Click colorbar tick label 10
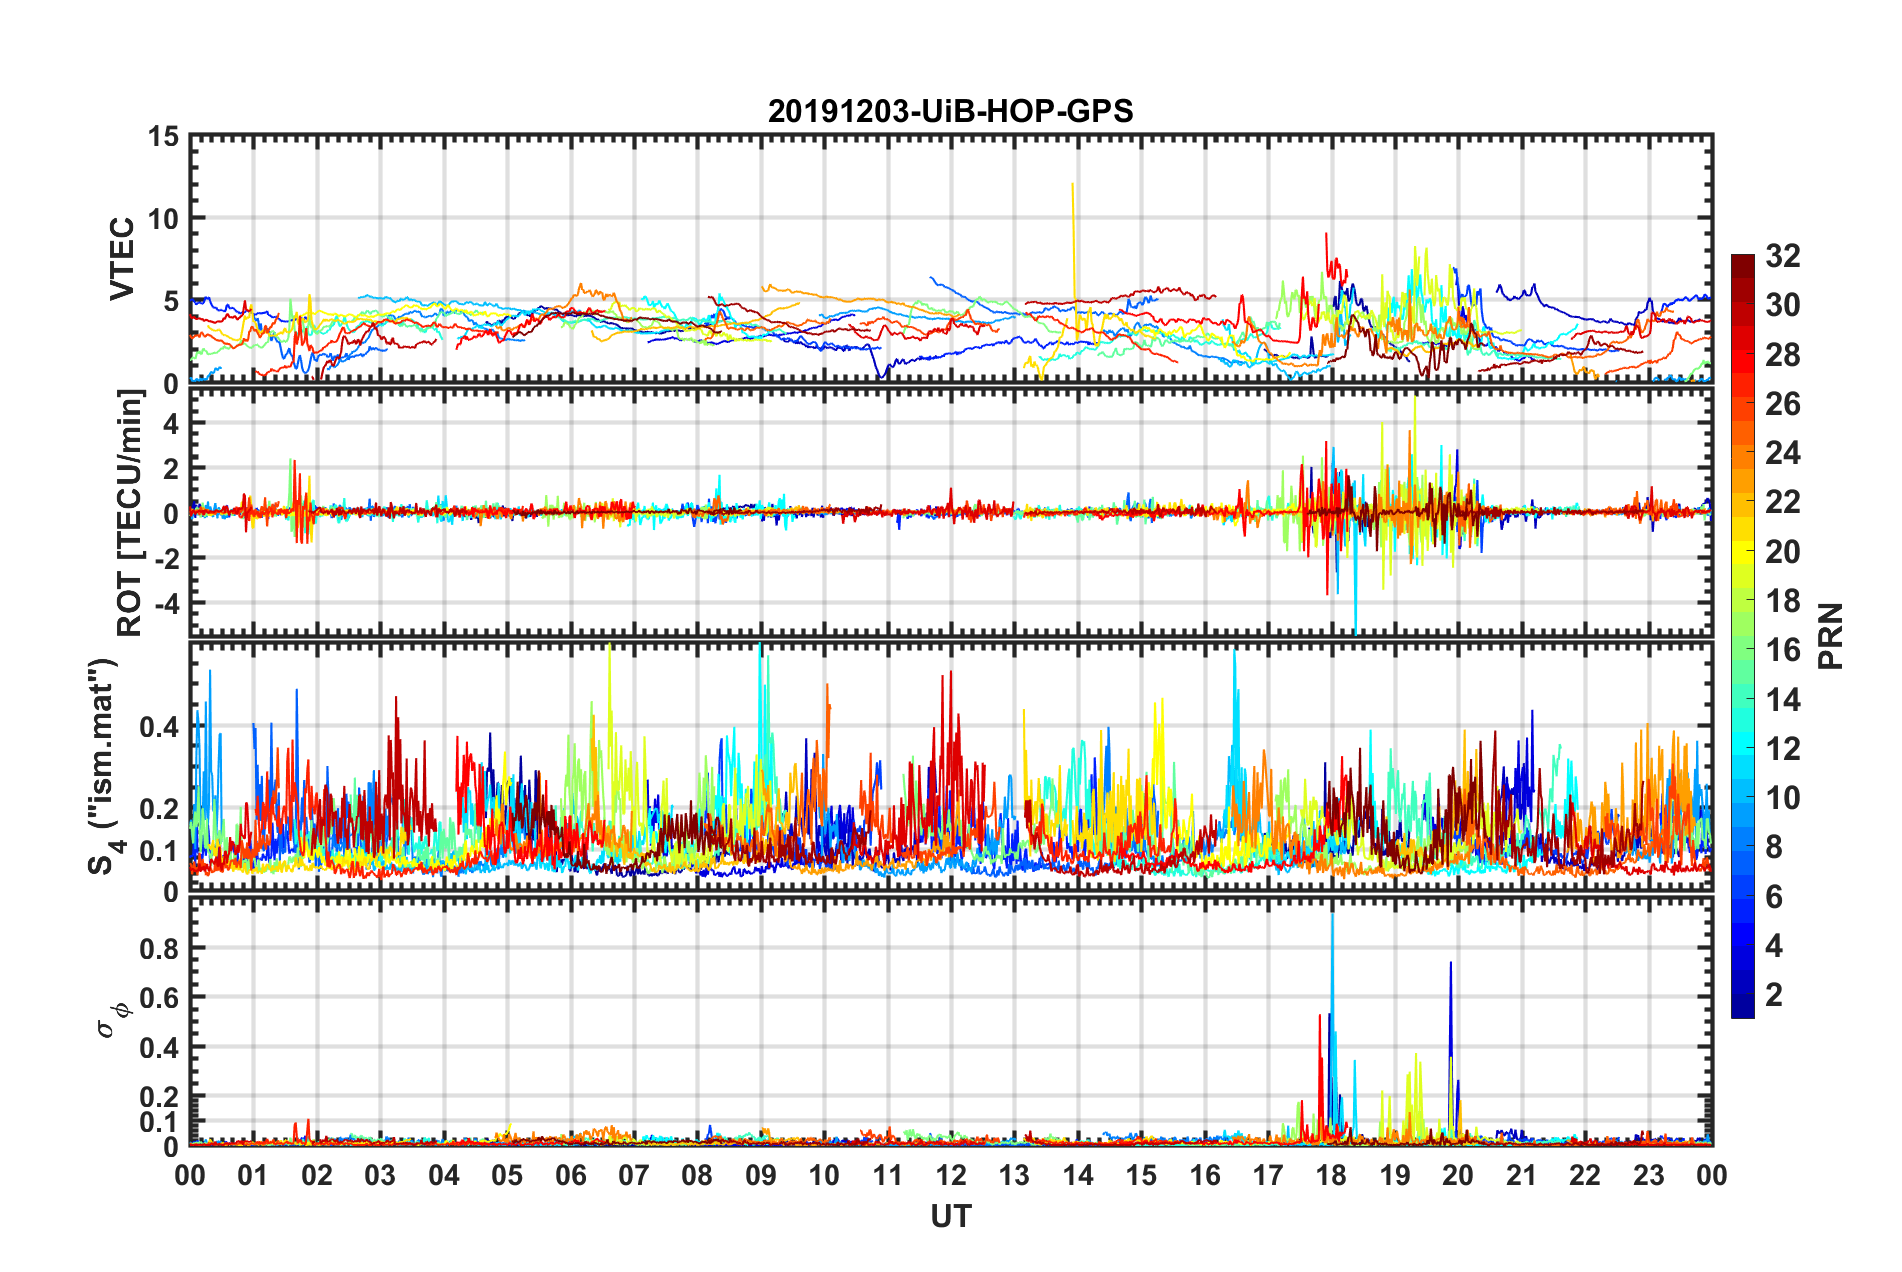 point(1783,798)
